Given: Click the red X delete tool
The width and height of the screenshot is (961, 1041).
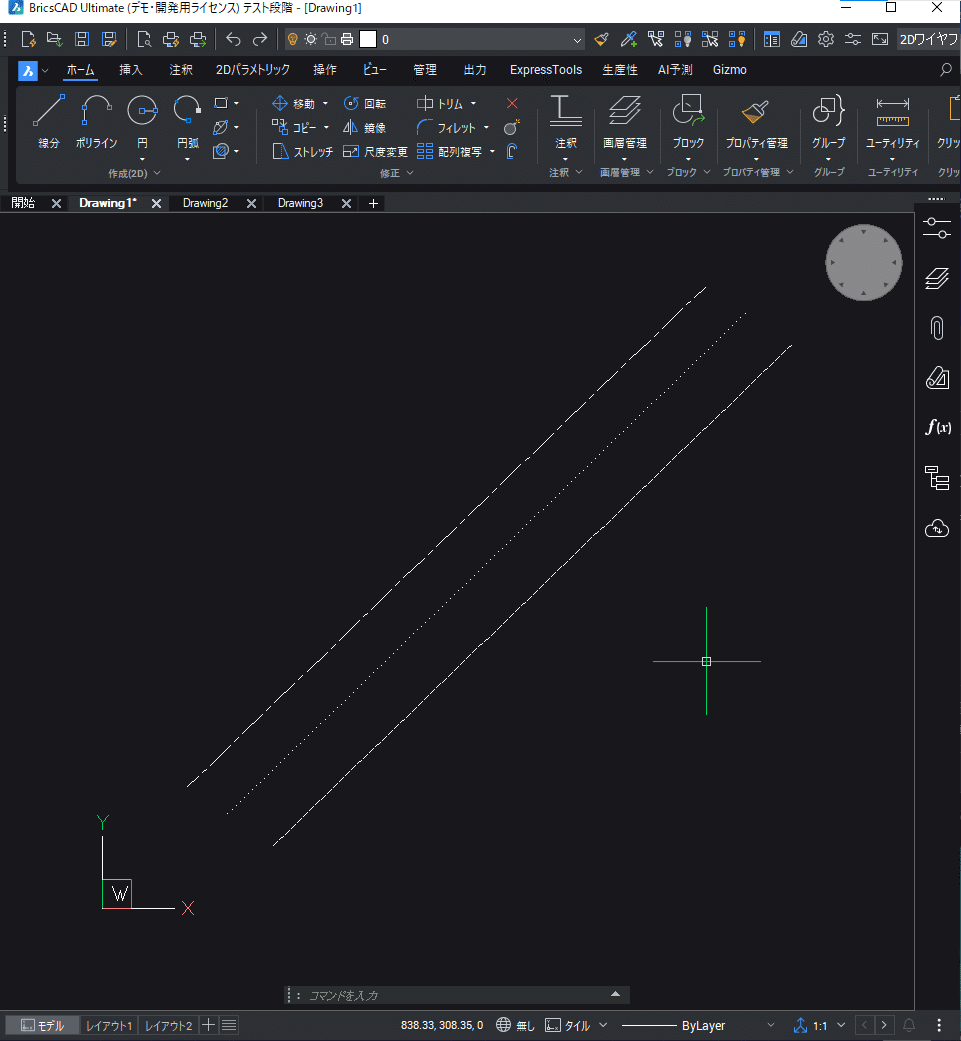Looking at the screenshot, I should tap(512, 104).
